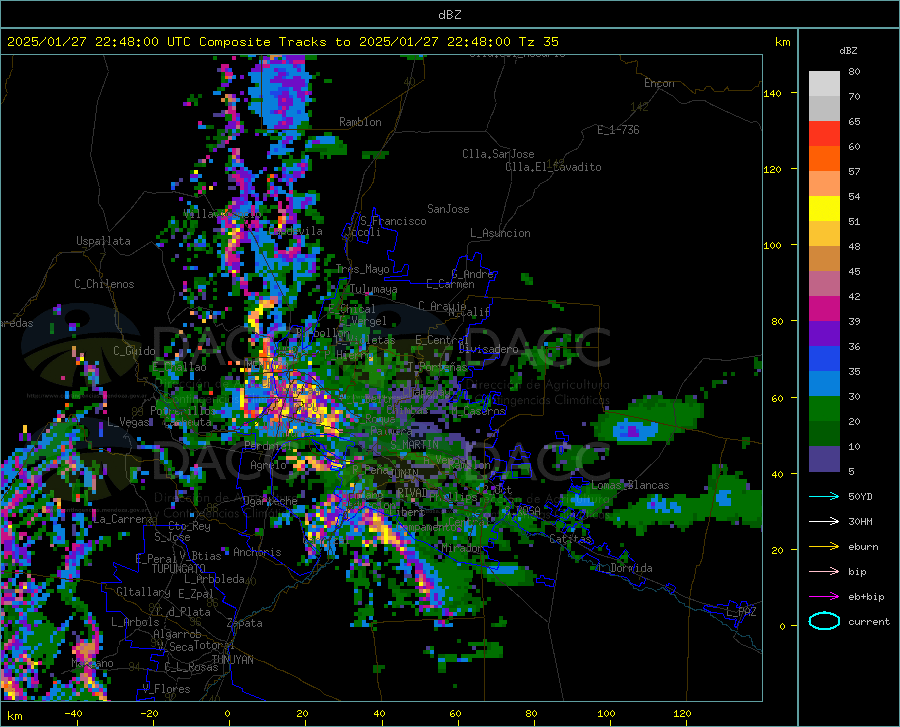The height and width of the screenshot is (727, 900).
Task: Click the 'S_MARTIN' map label
Action: coord(414,445)
